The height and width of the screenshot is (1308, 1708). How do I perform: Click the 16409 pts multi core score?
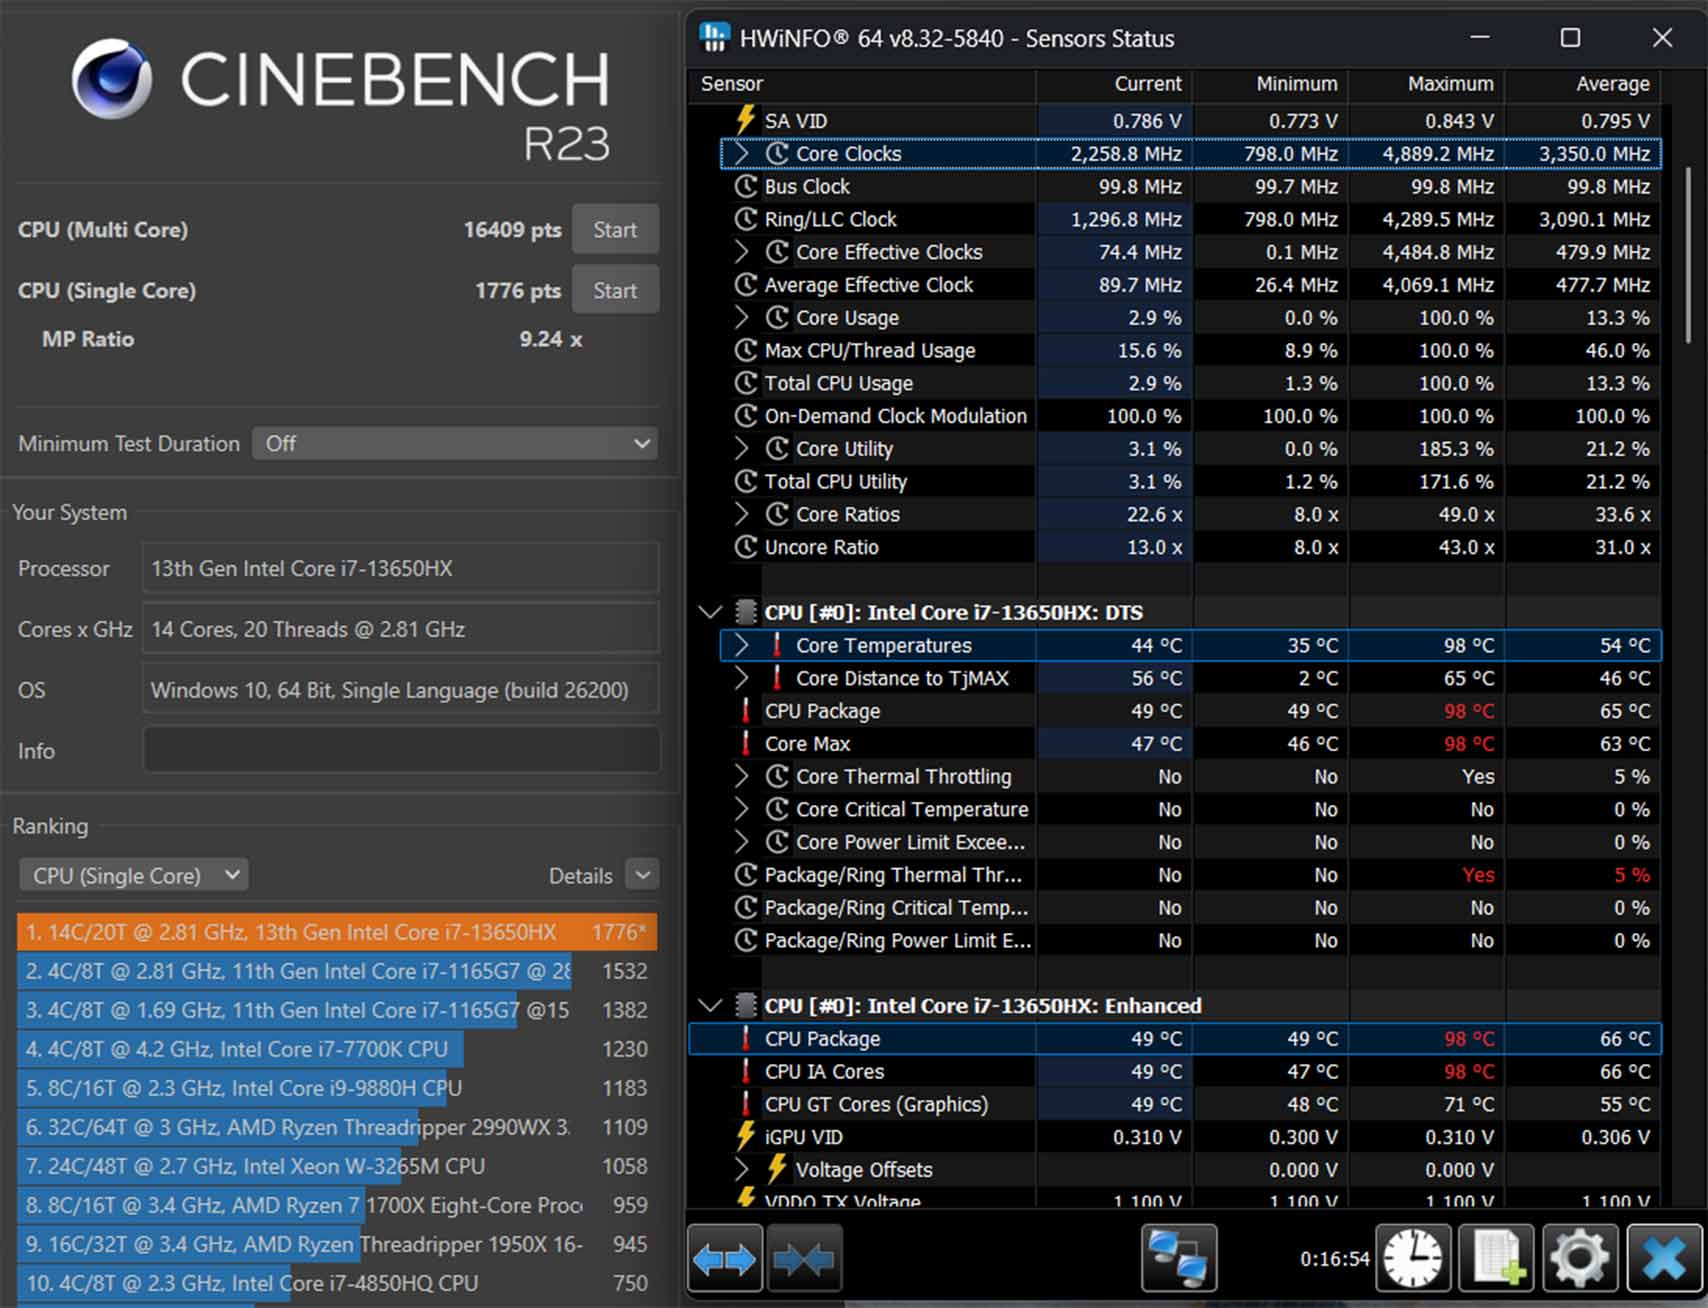pos(512,230)
